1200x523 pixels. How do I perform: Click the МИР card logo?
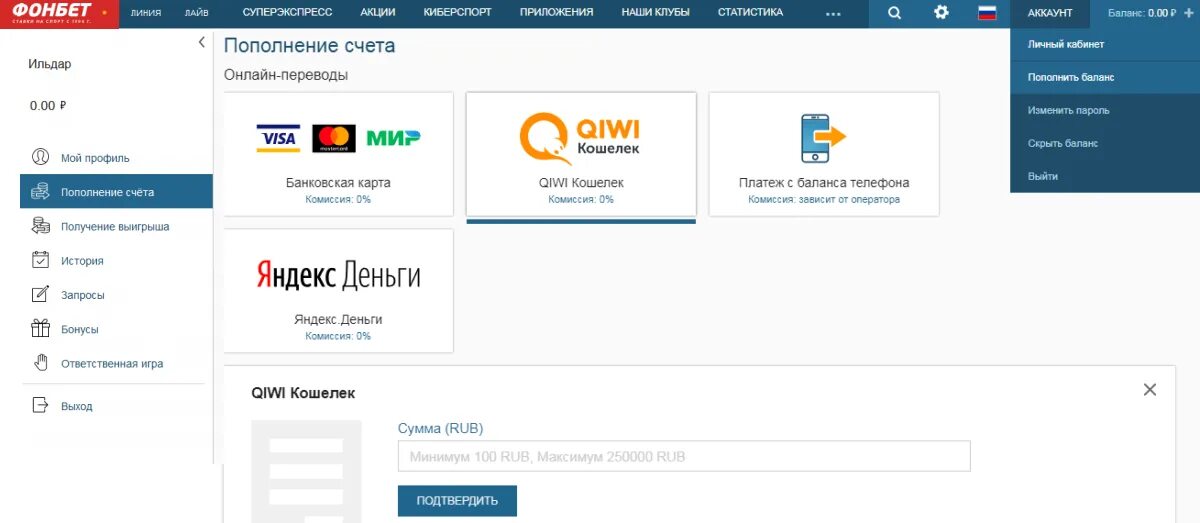click(x=394, y=138)
